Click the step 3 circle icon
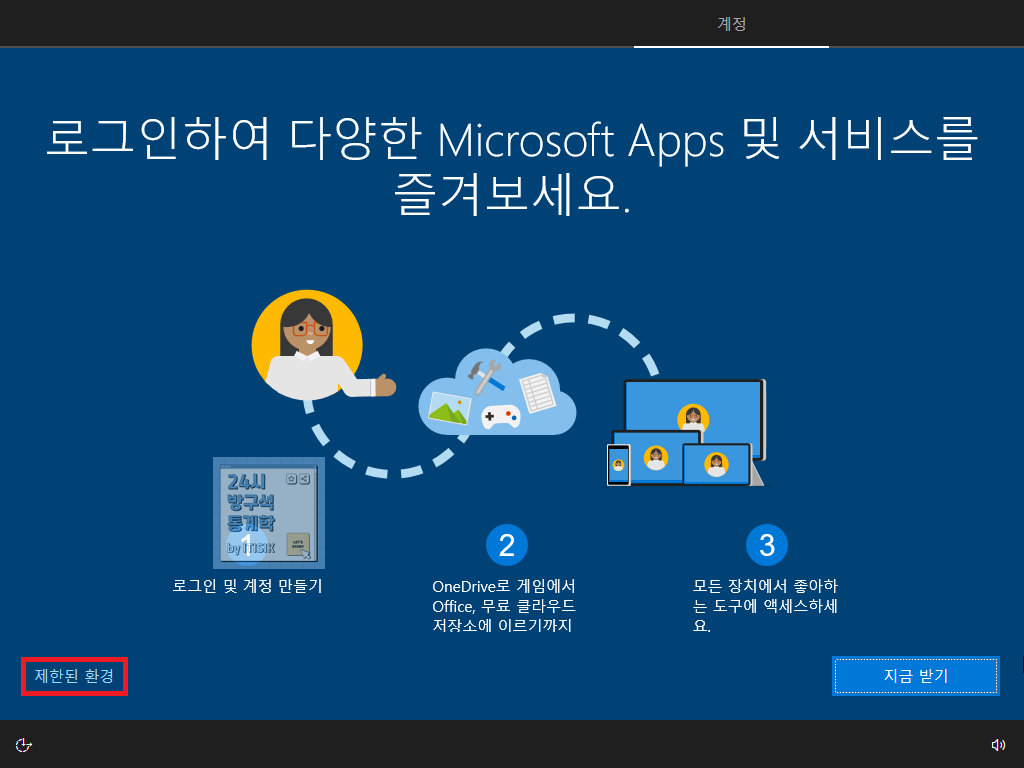 tap(767, 545)
